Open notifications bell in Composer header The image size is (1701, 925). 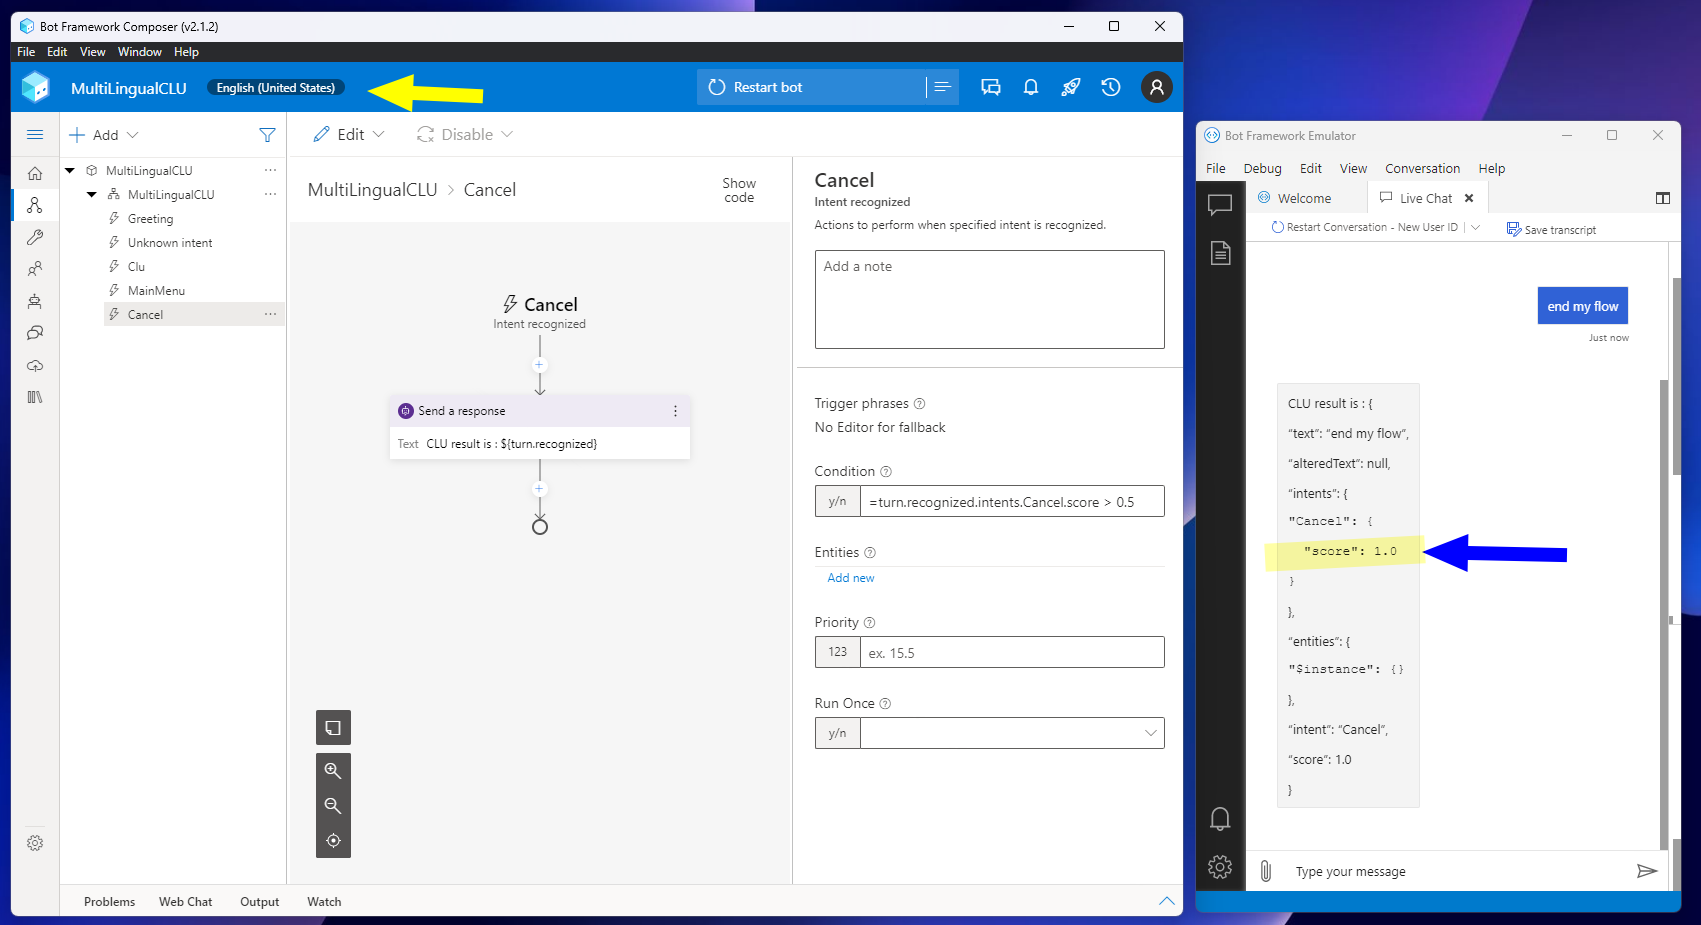[x=1031, y=87]
